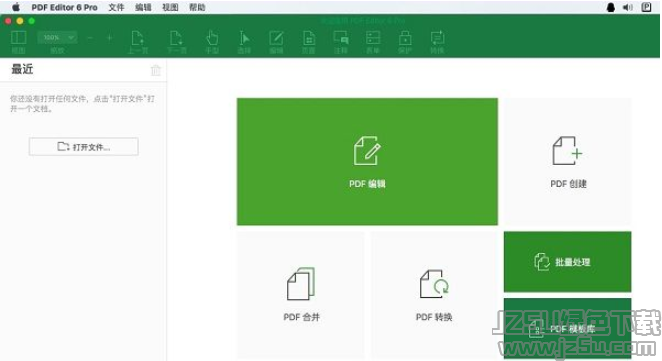Open the page tool in toolbar

point(309,38)
